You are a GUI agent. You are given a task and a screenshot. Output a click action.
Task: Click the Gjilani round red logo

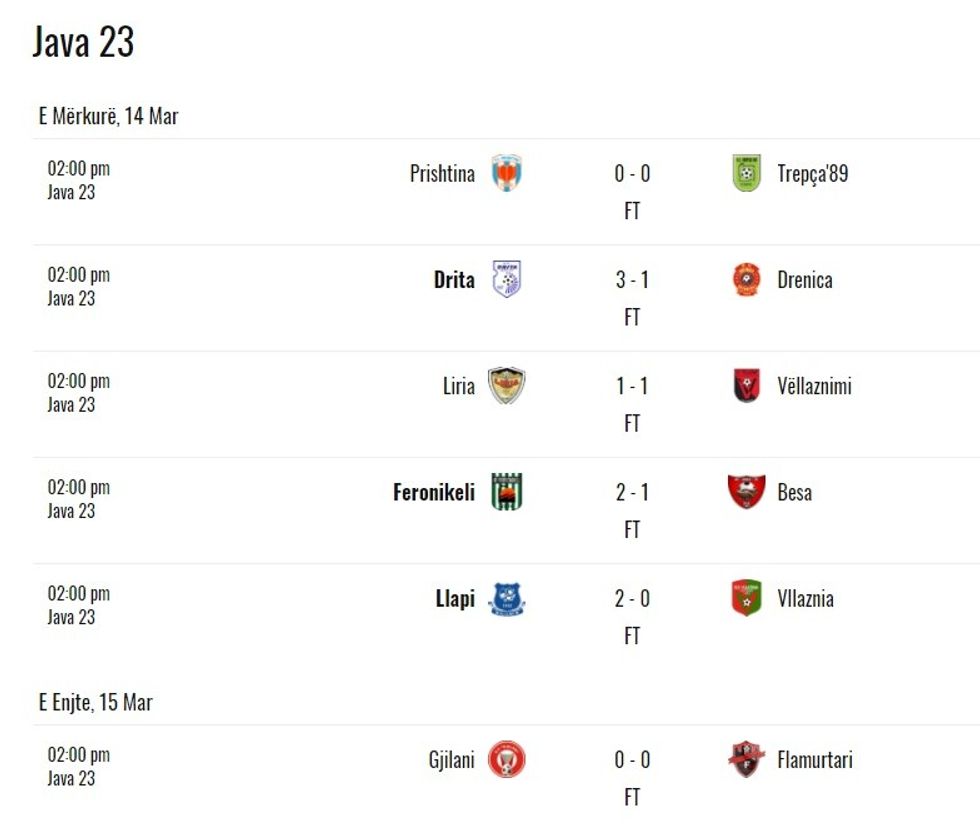[x=506, y=760]
